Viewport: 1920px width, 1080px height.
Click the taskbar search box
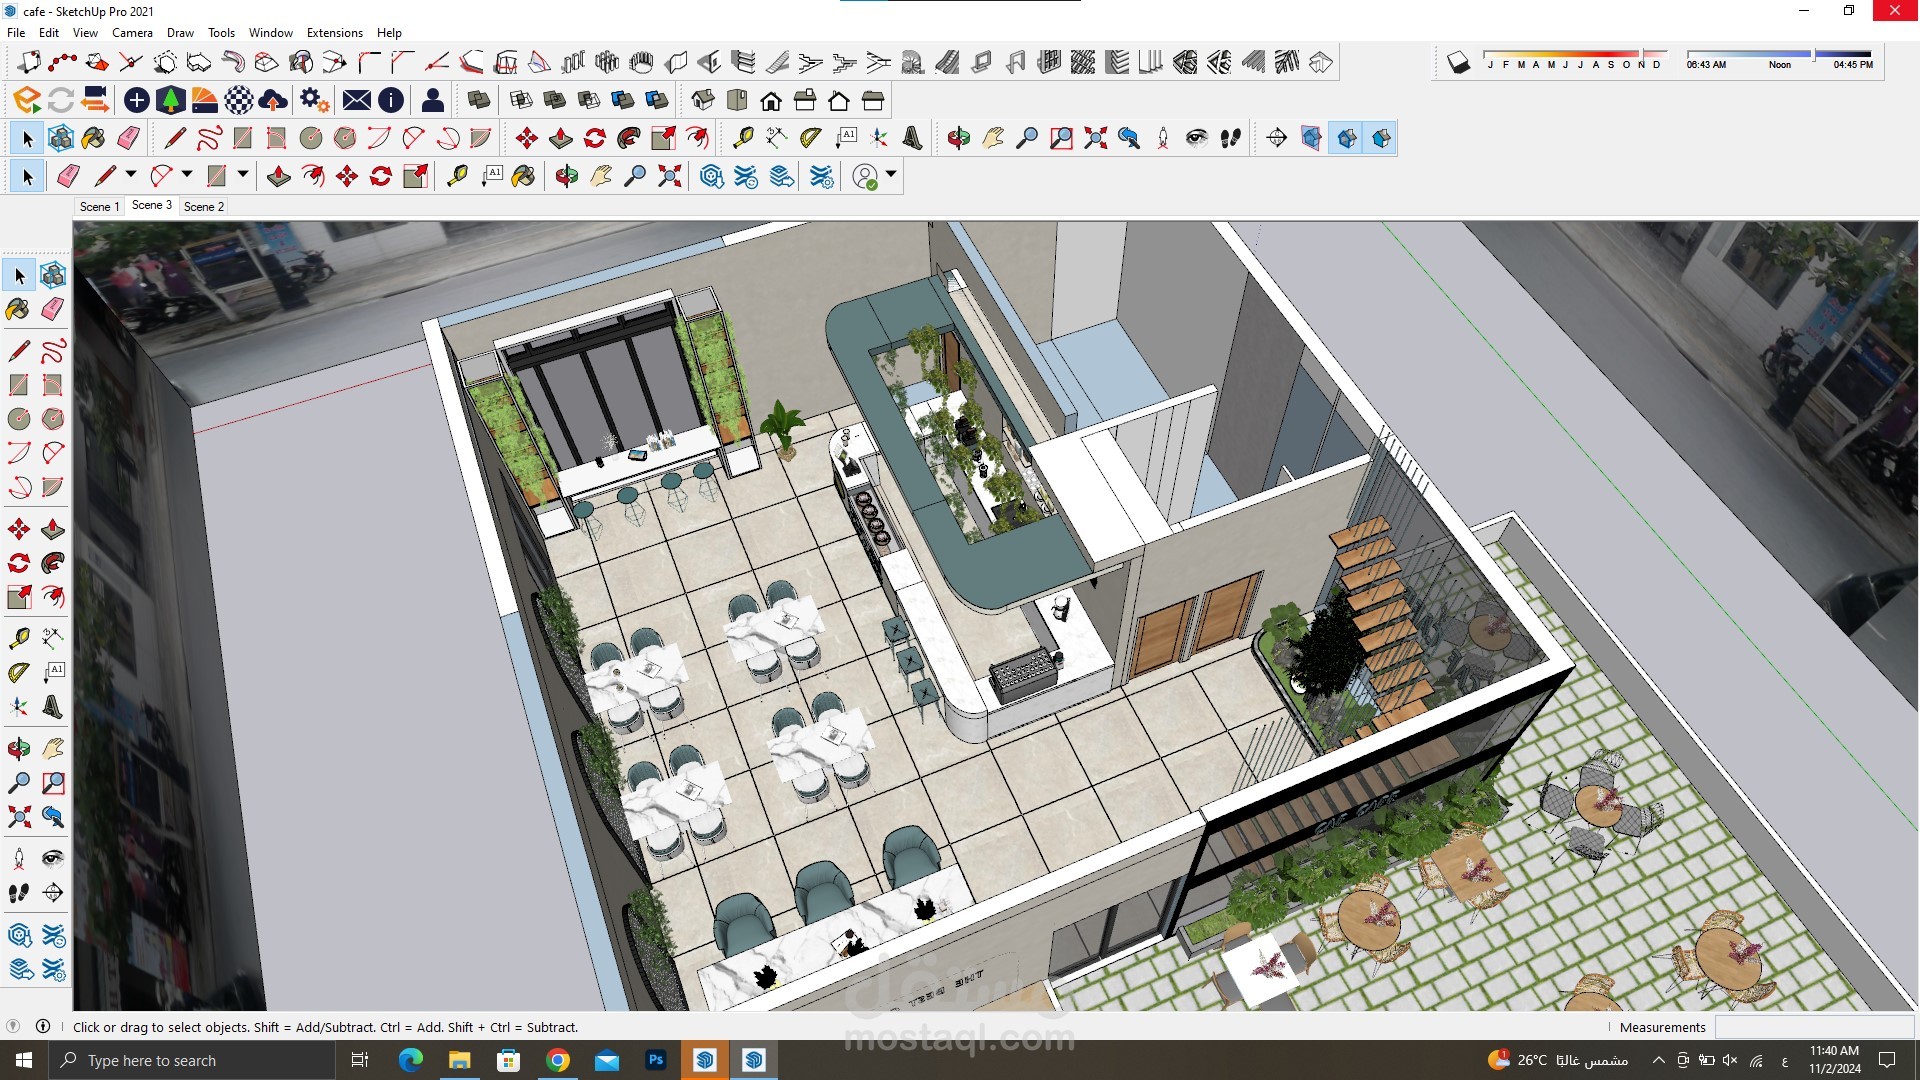[x=192, y=1060]
